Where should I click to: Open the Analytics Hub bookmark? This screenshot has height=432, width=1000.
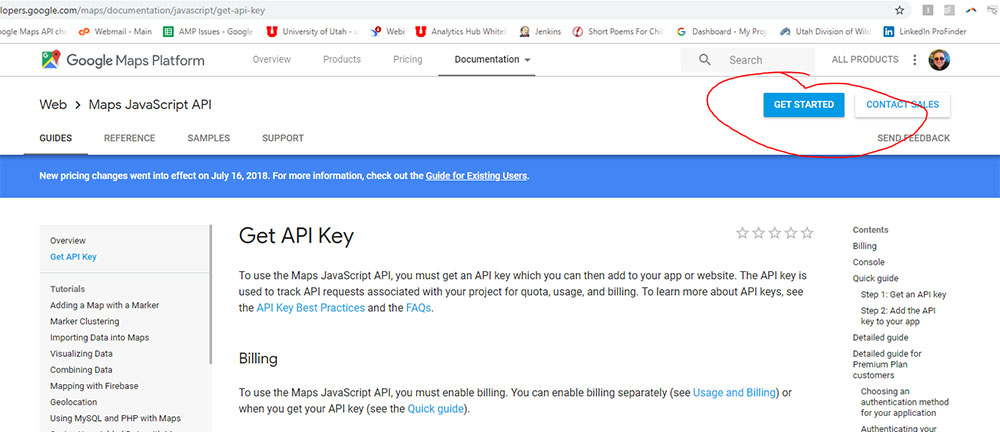pyautogui.click(x=461, y=31)
